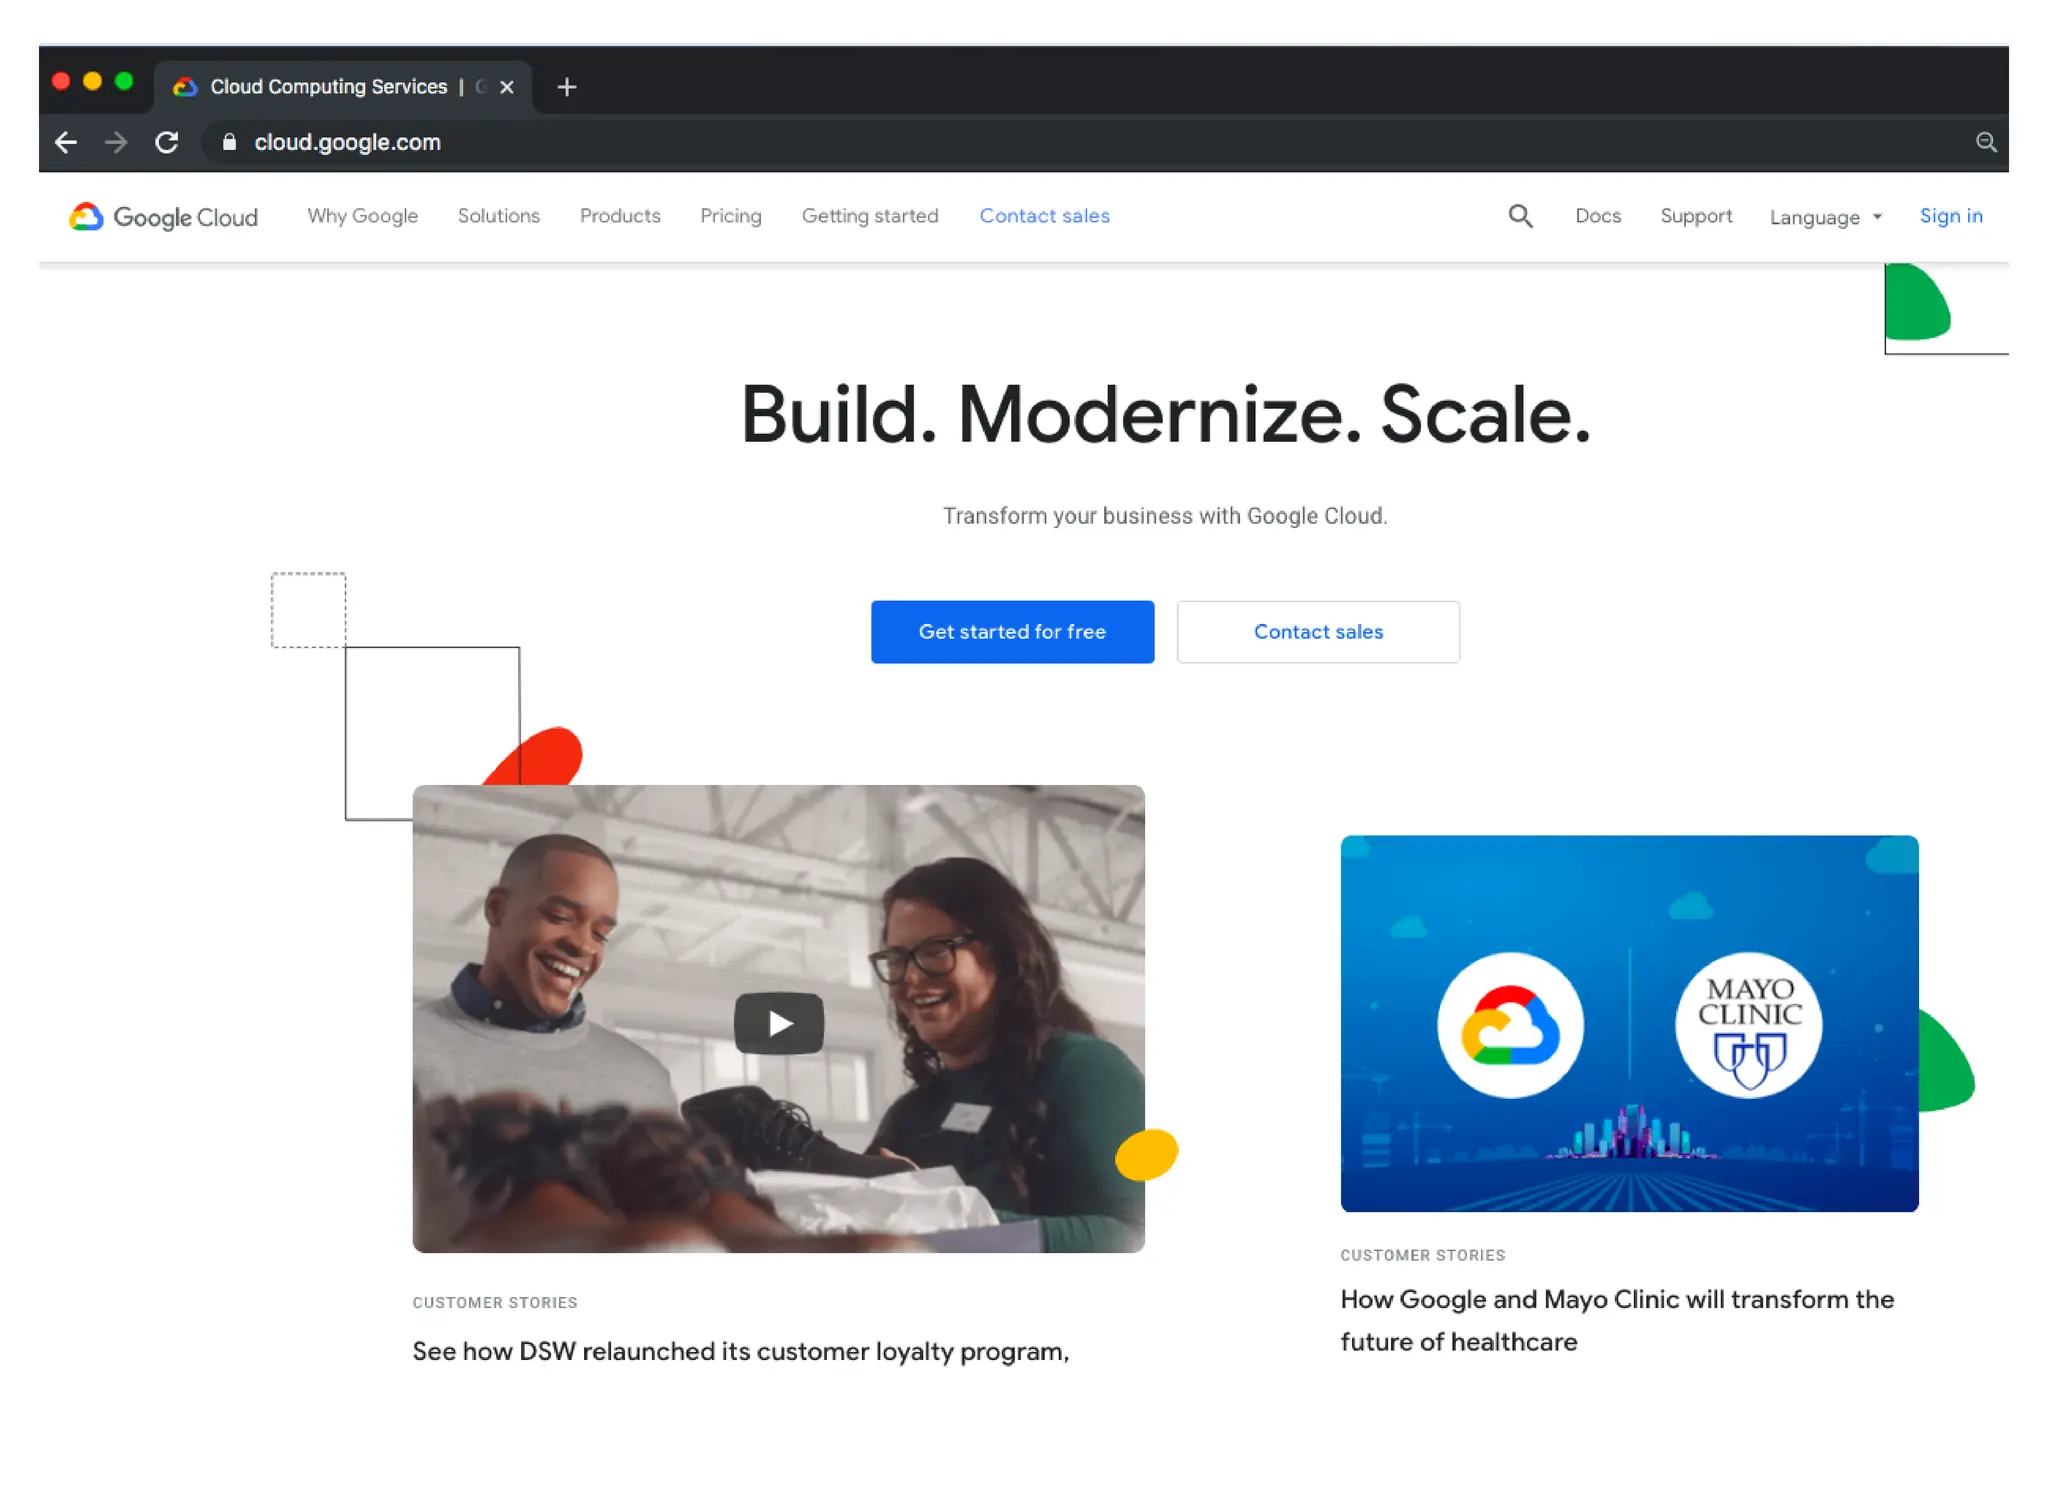Click the Google Cloud logo
Viewport: 2048px width, 1493px height.
click(164, 217)
